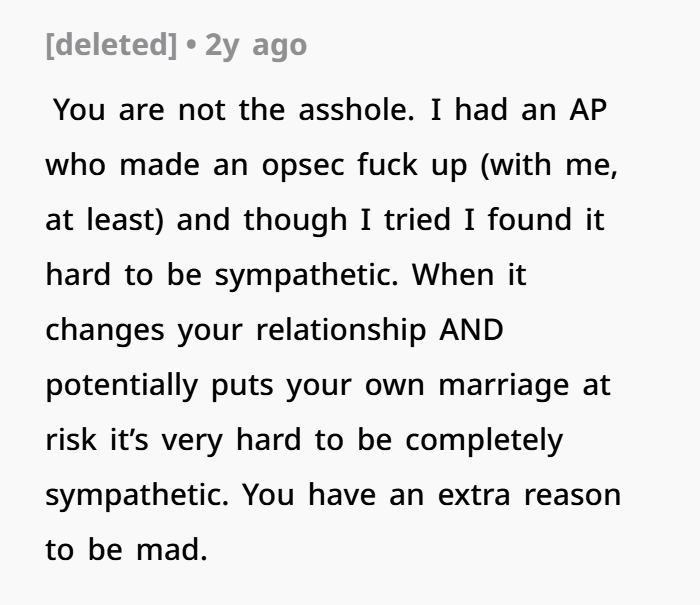Click the [deleted] author name
This screenshot has width=700, height=605.
pyautogui.click(x=112, y=46)
